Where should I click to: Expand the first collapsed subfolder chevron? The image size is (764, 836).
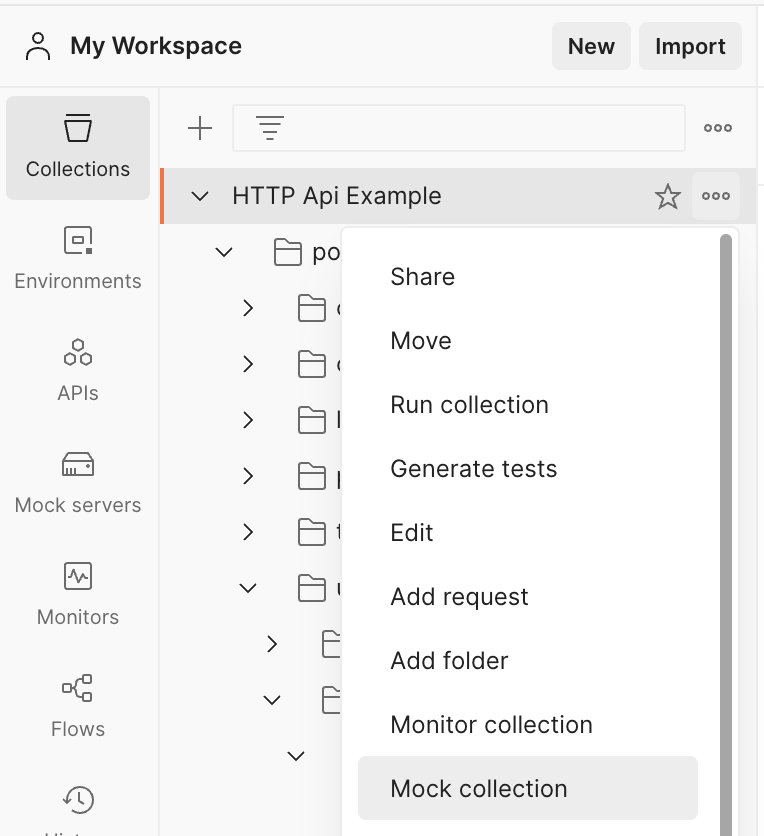click(248, 309)
